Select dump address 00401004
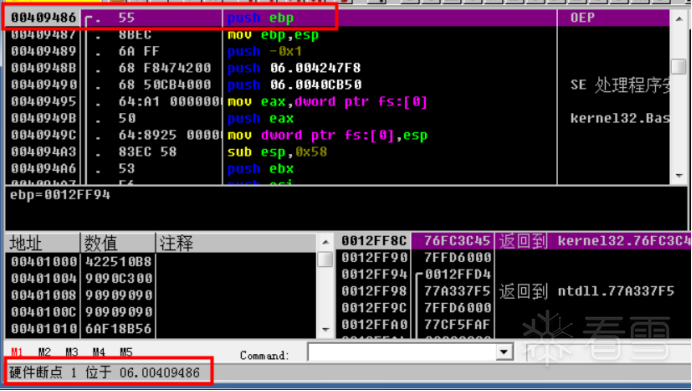 43,278
